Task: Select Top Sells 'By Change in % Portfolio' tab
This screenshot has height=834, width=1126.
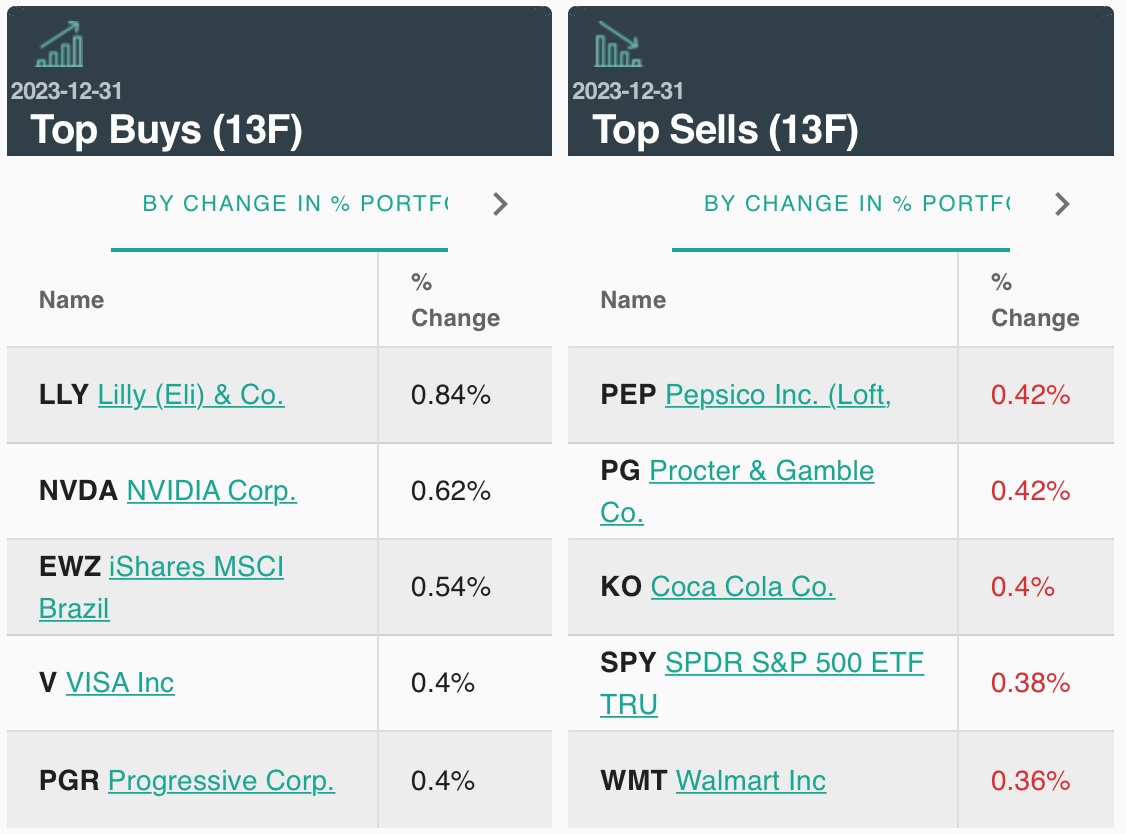Action: (856, 204)
